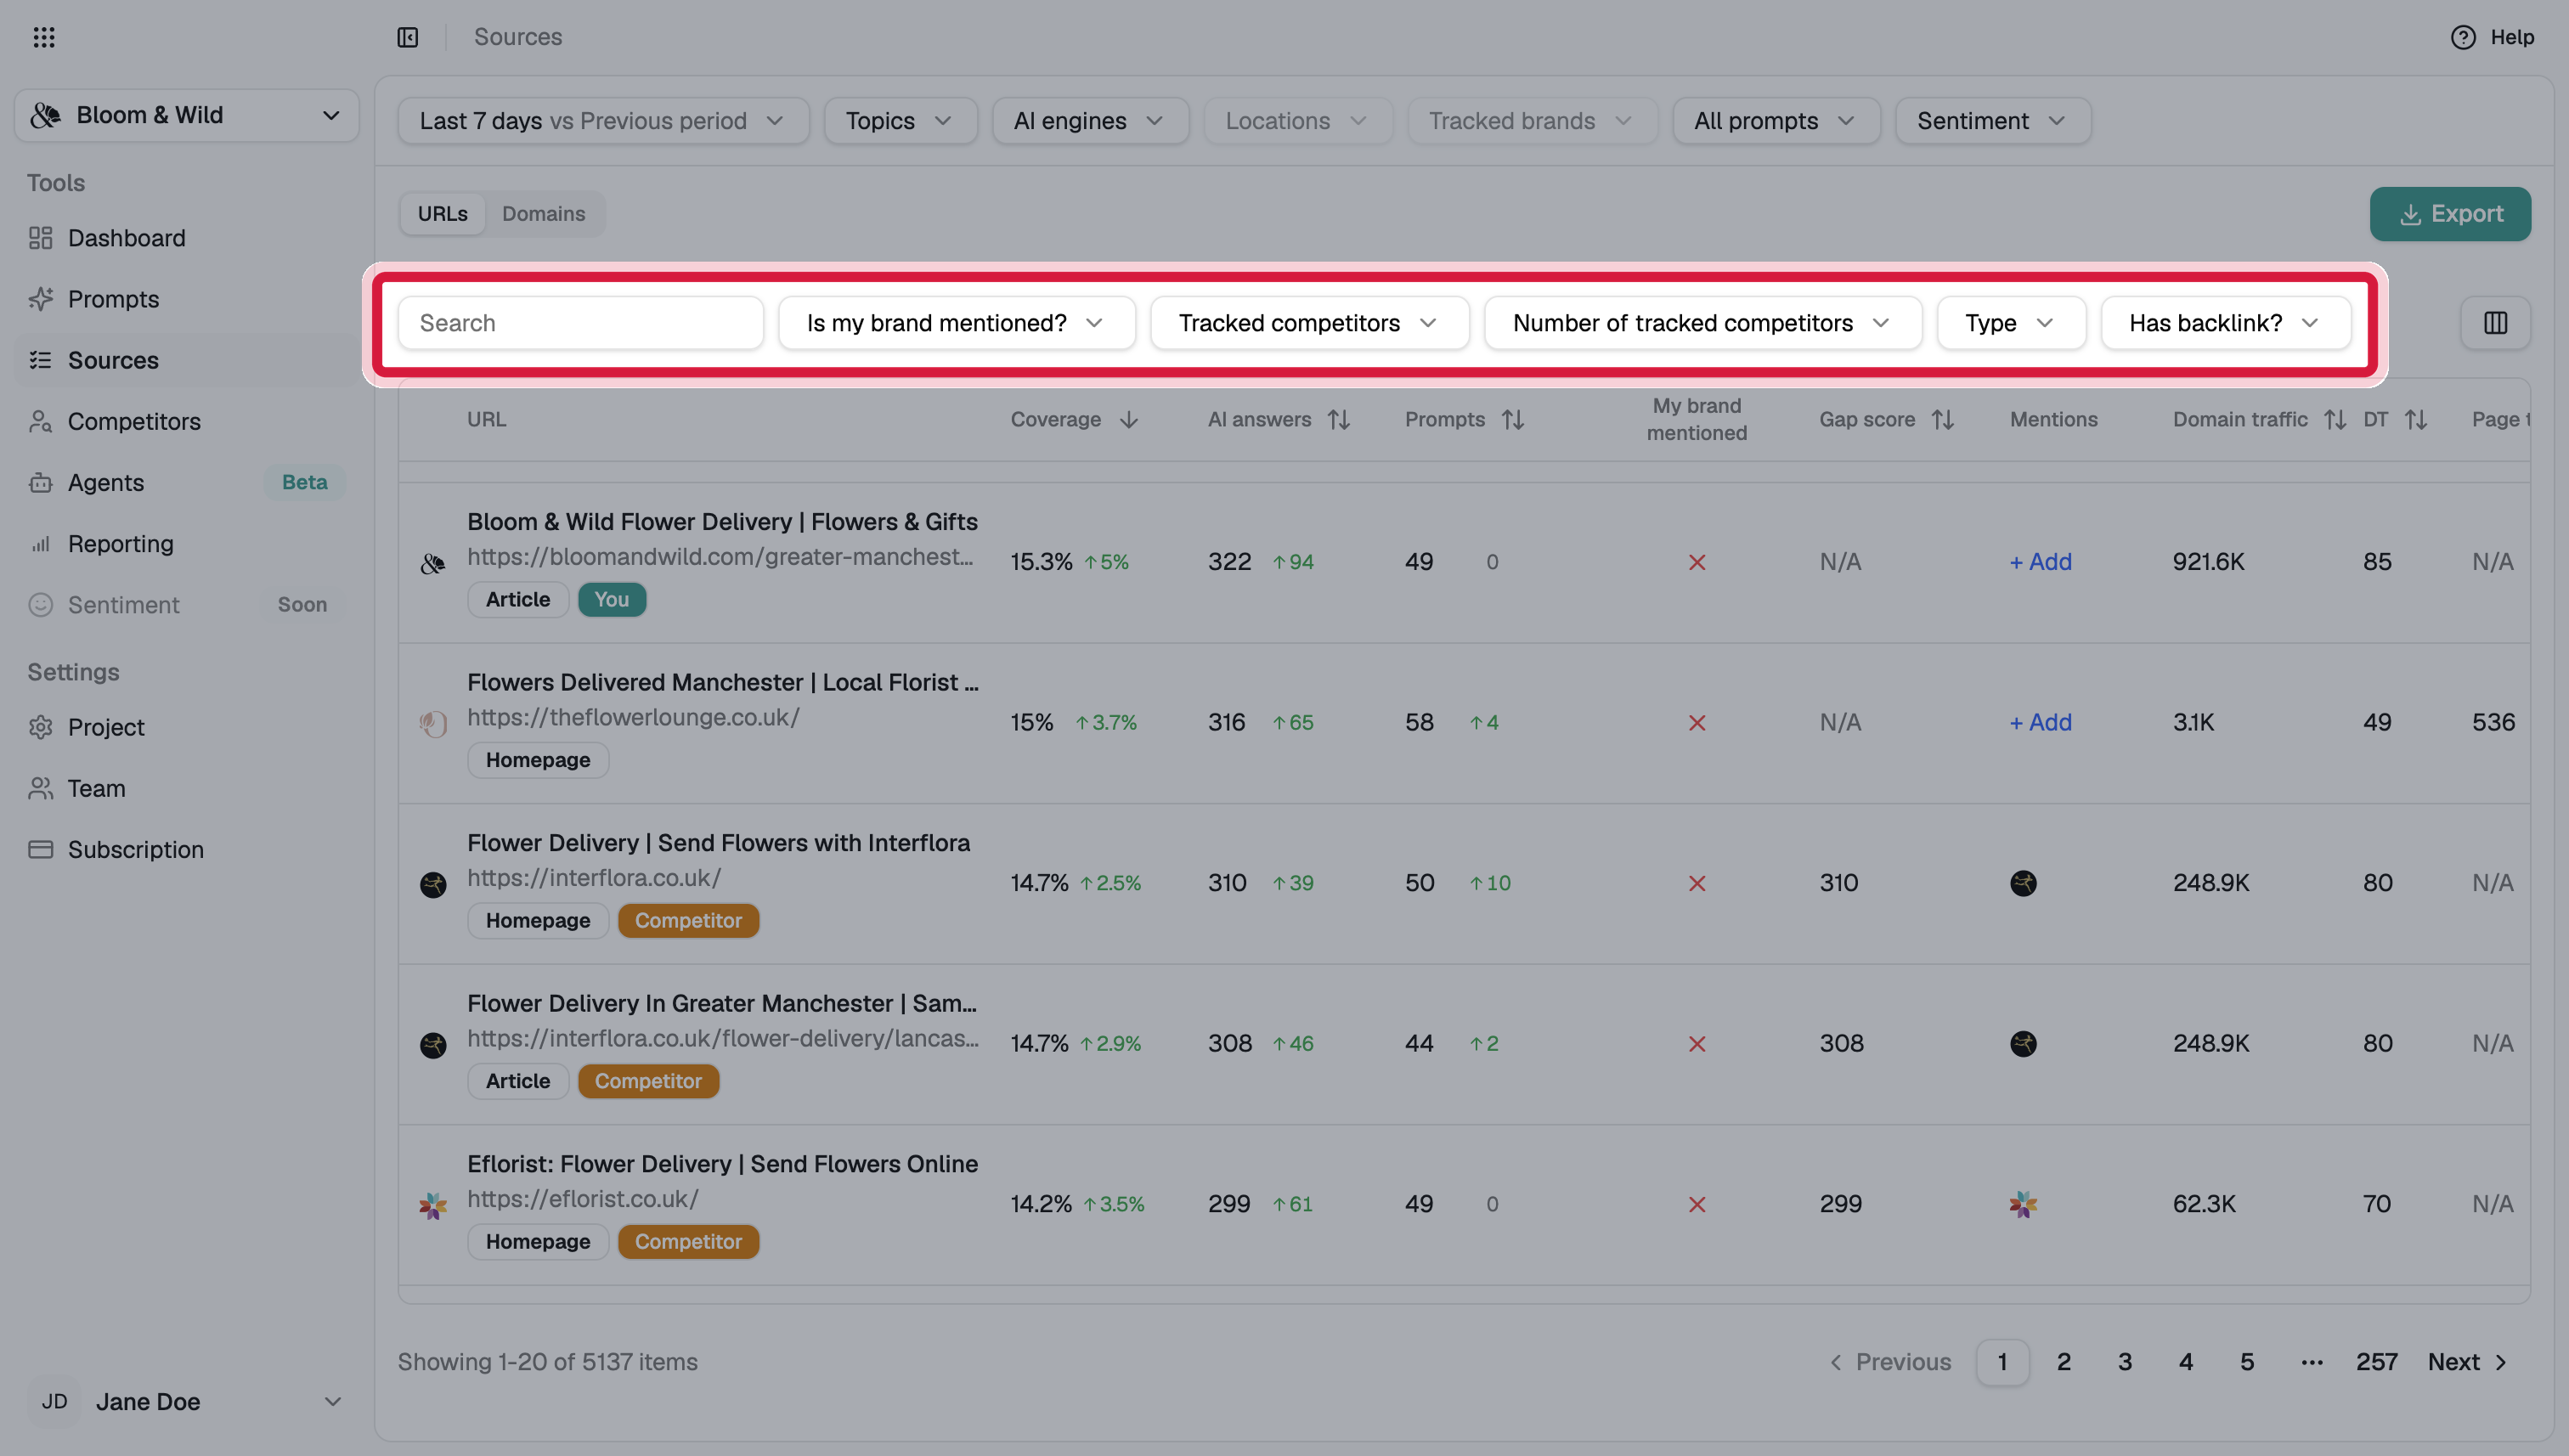2569x1456 pixels.
Task: Click the Eflorist row favicon
Action: tap(433, 1205)
